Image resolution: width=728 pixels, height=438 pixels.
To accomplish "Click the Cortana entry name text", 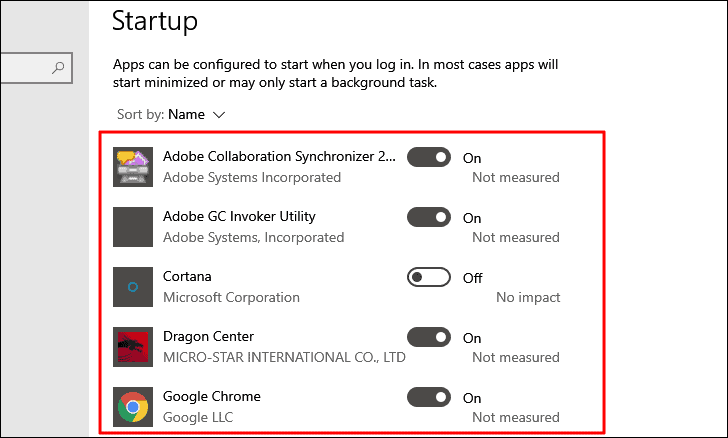I will point(187,276).
